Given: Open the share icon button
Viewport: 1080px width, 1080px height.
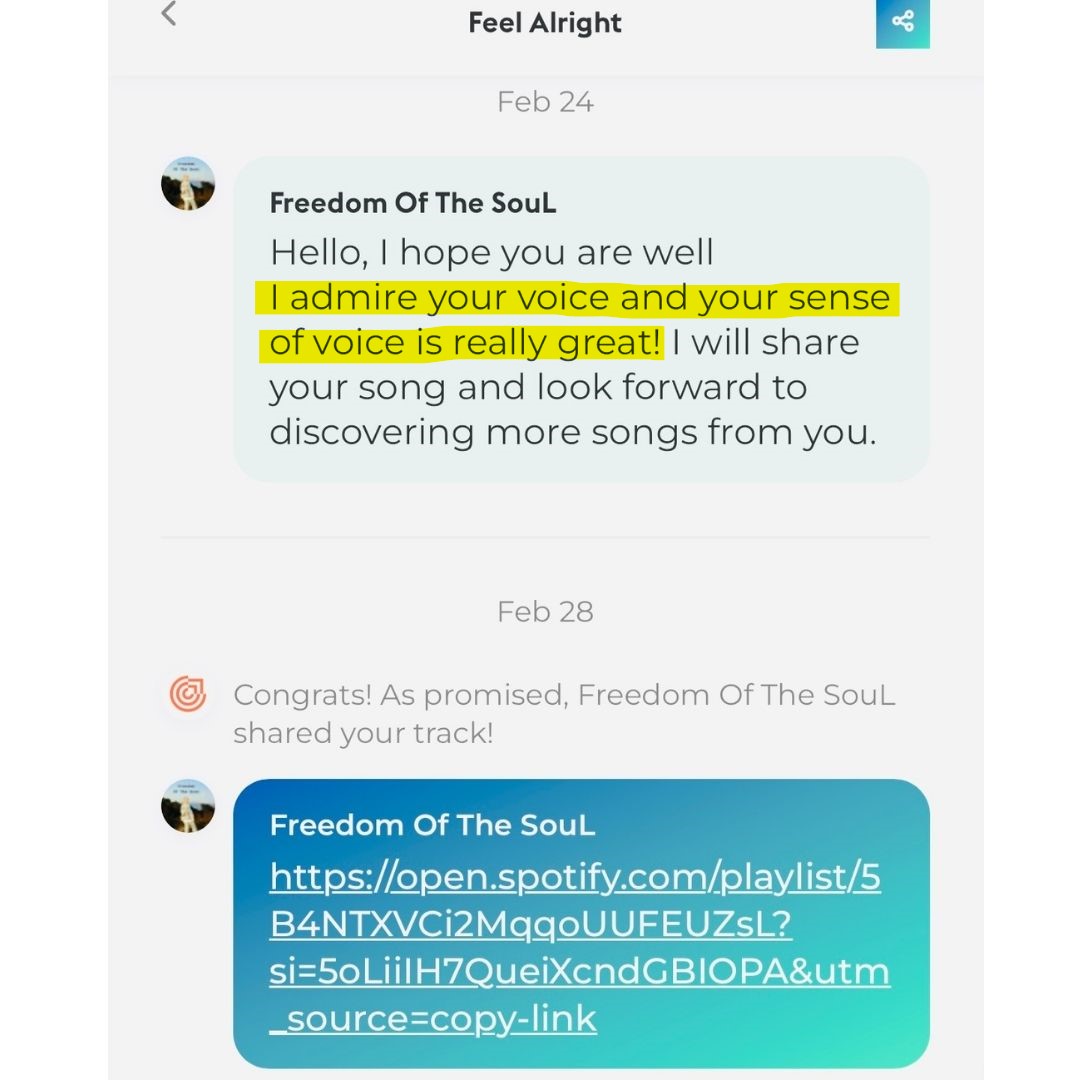Looking at the screenshot, I should click(902, 23).
